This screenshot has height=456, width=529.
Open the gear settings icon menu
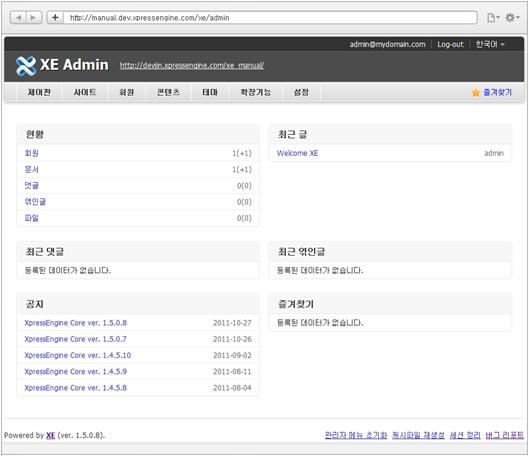(512, 18)
